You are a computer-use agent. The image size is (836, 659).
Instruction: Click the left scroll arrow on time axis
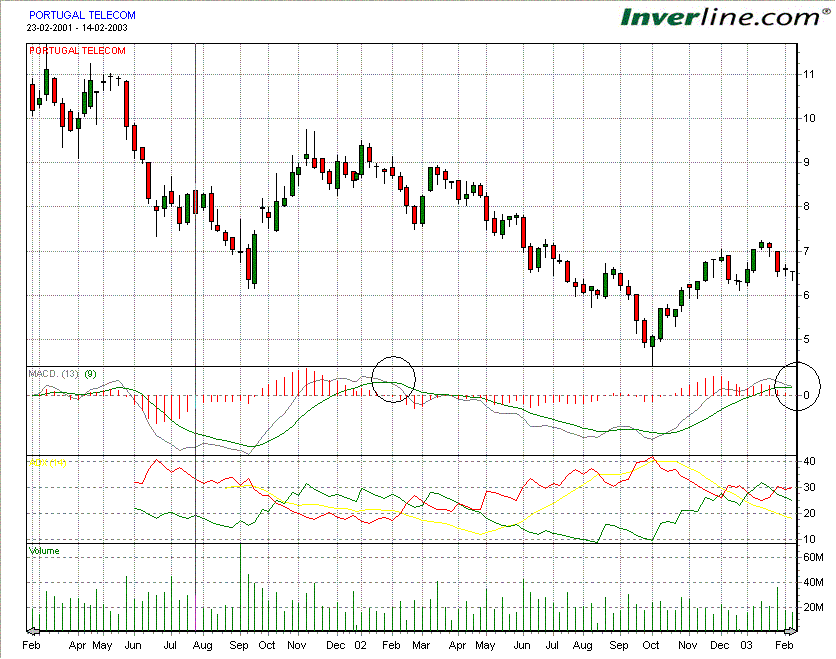(x=33, y=632)
